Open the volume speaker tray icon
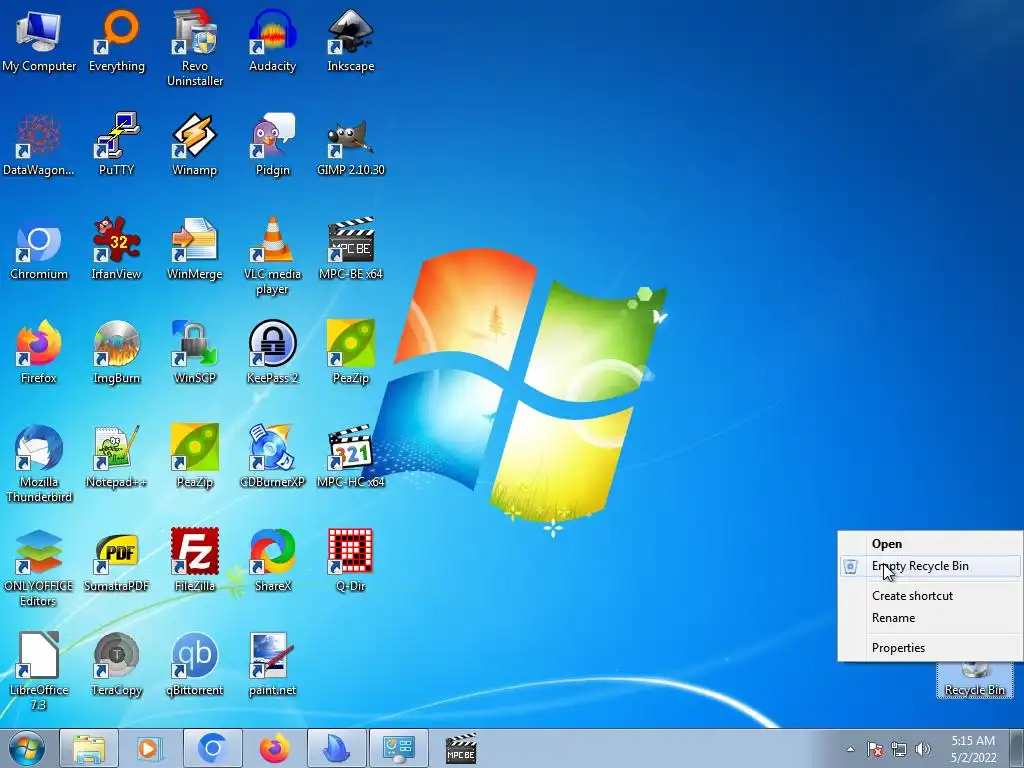The image size is (1024, 768). (922, 749)
